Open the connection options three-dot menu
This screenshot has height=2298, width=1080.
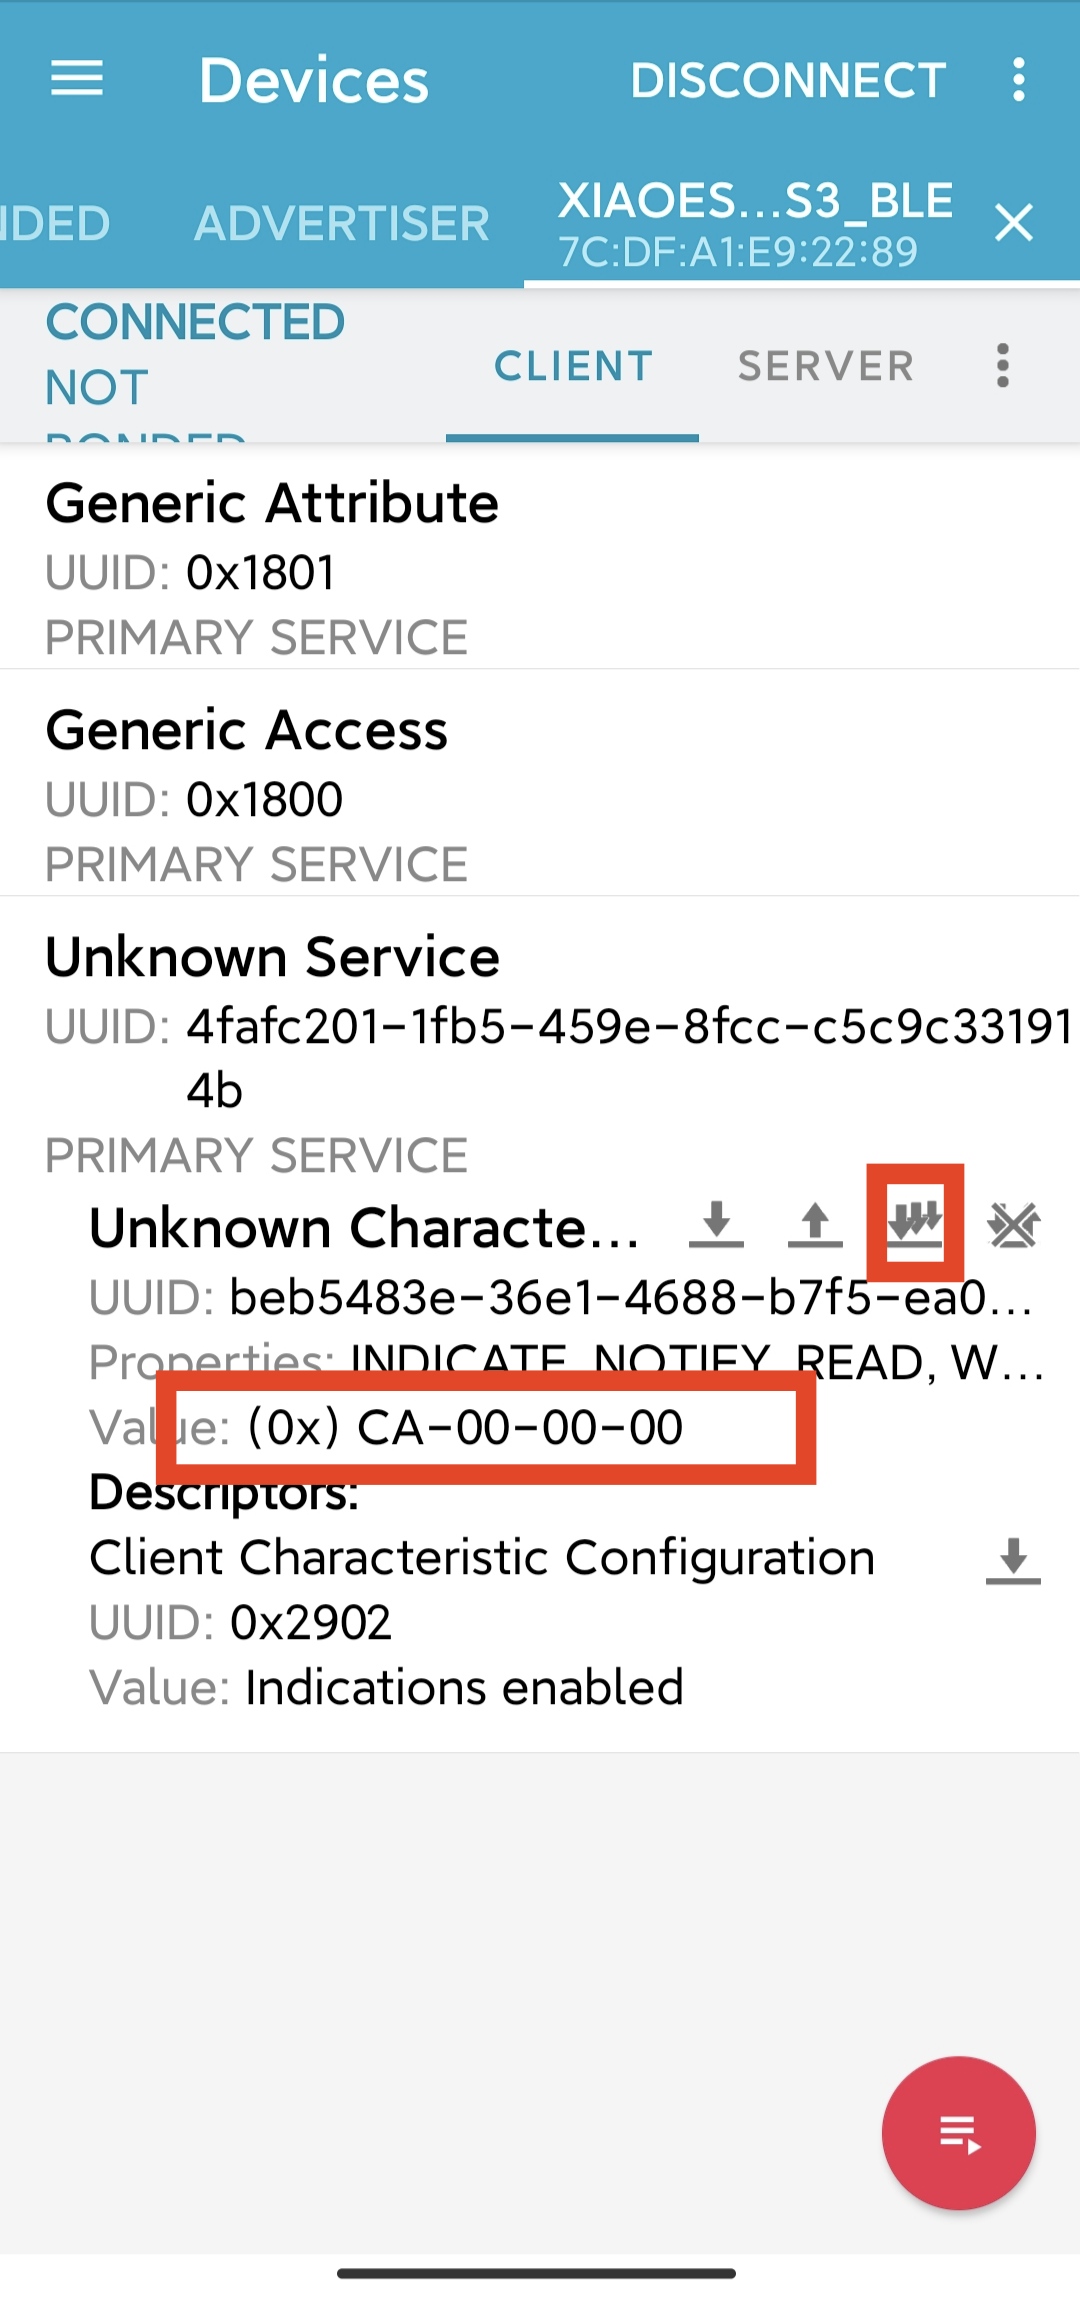1003,365
